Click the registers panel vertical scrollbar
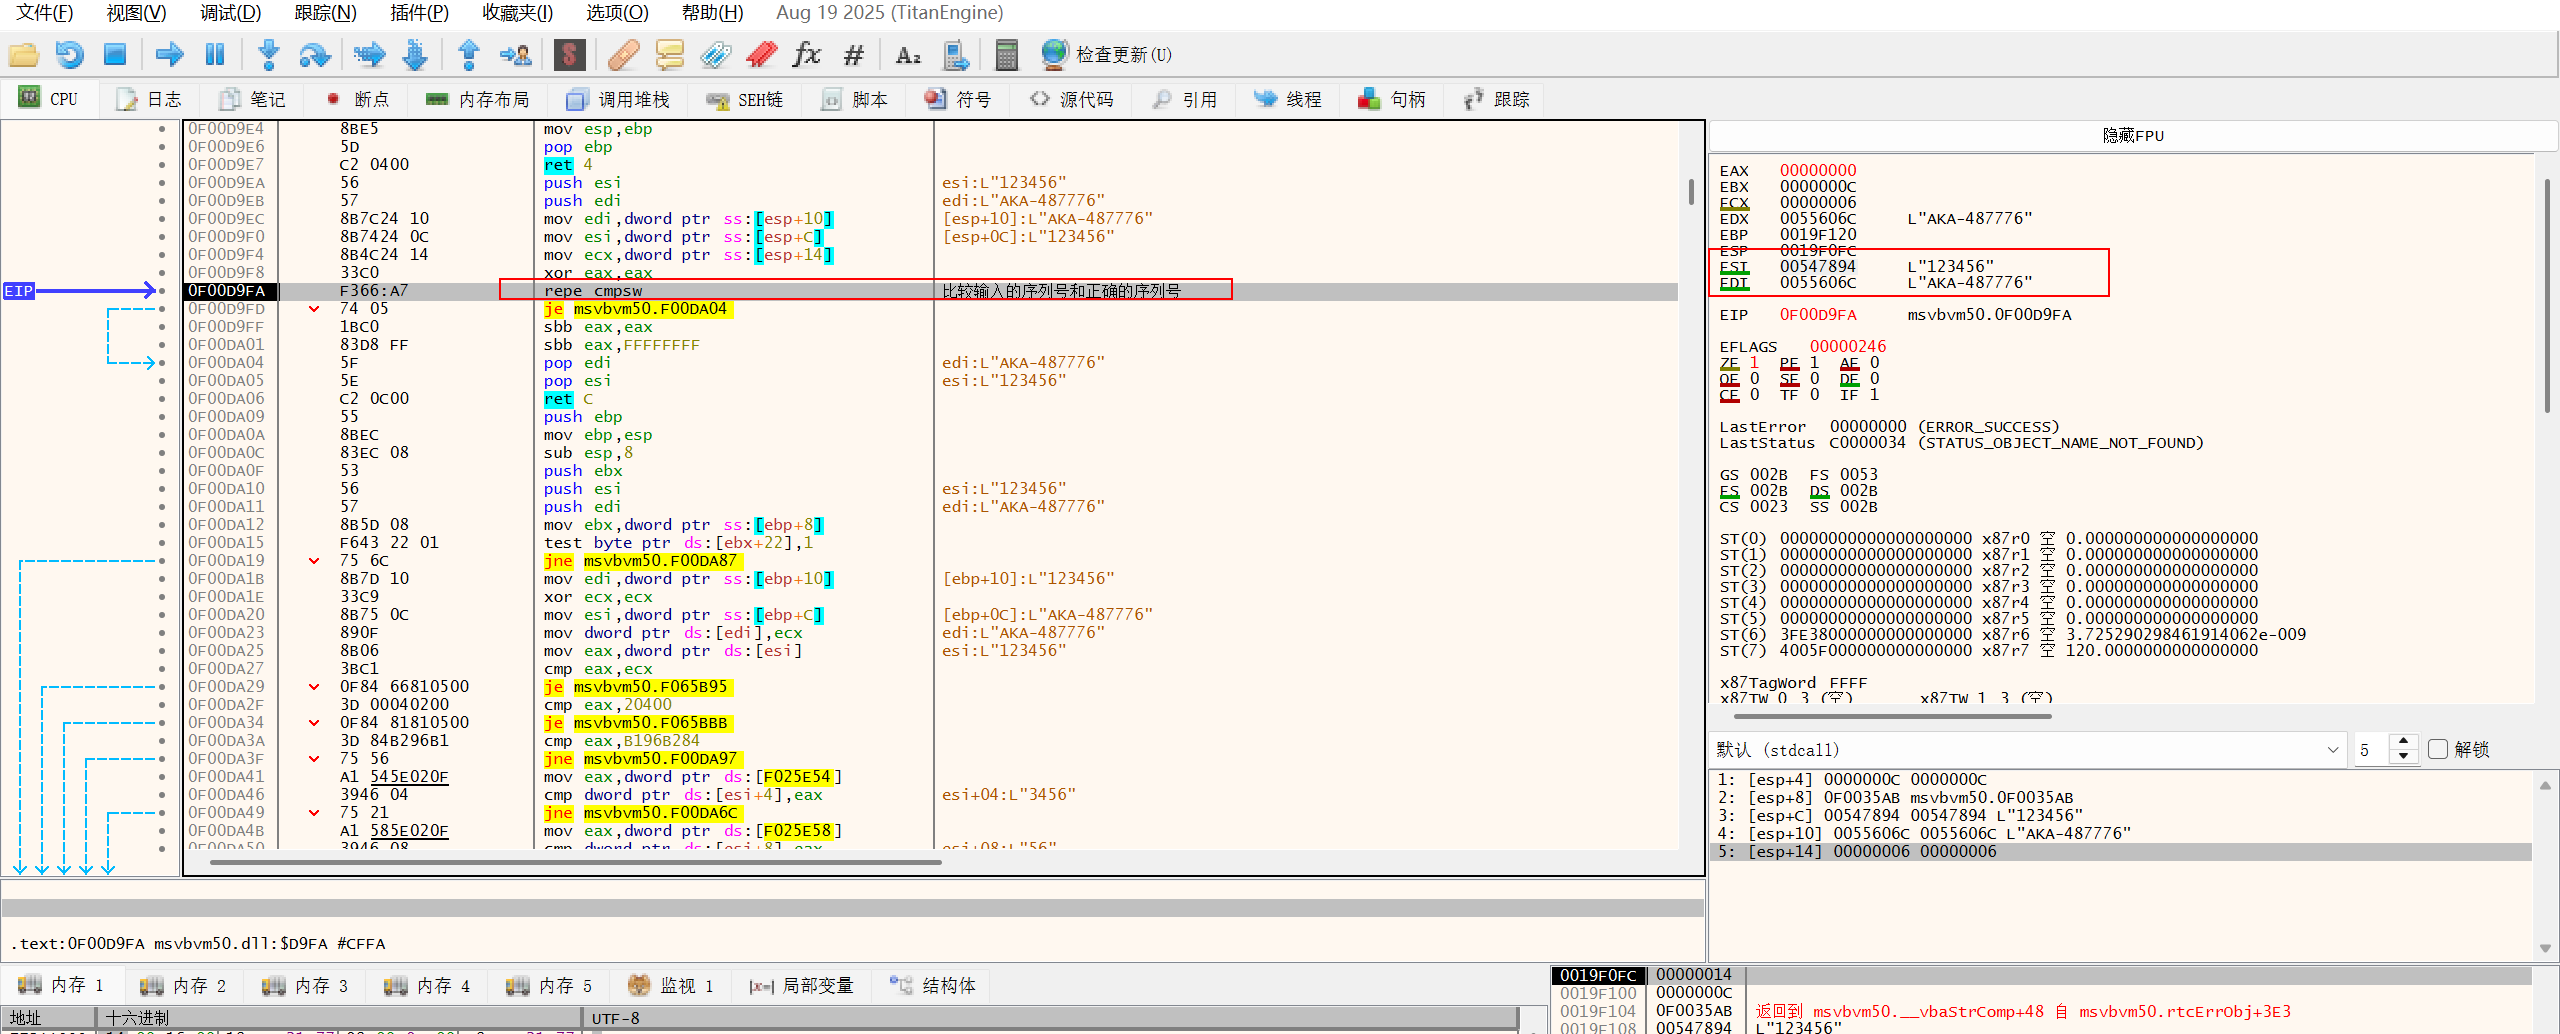 coord(2547,295)
